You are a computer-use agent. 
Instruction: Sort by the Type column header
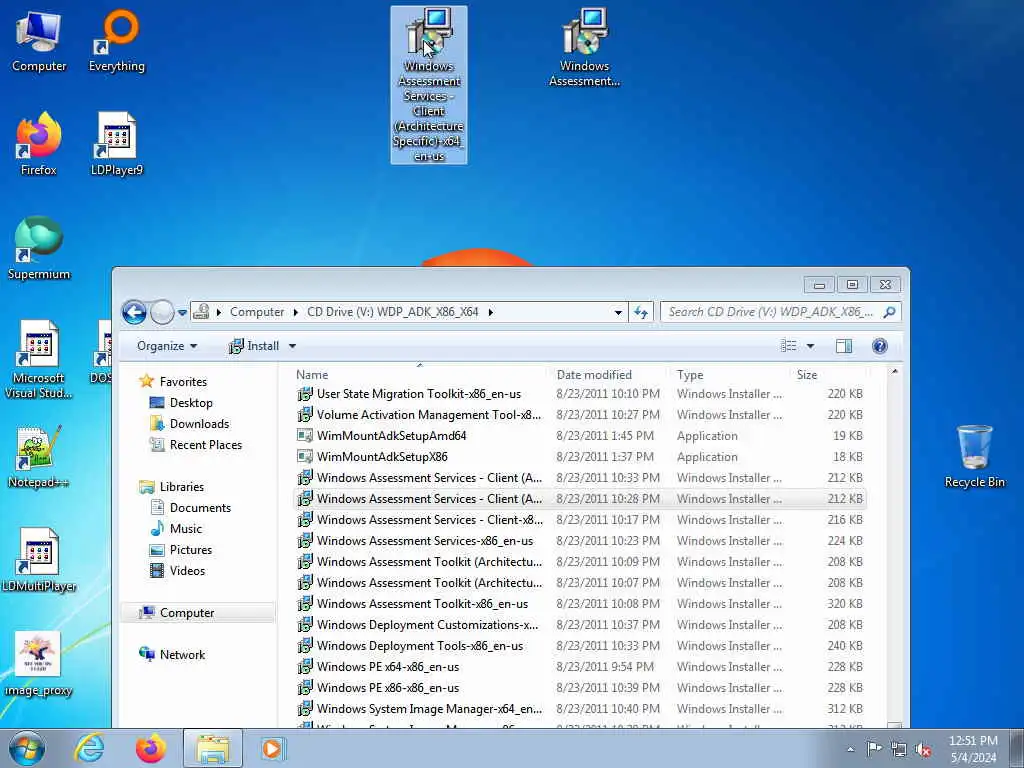728,375
